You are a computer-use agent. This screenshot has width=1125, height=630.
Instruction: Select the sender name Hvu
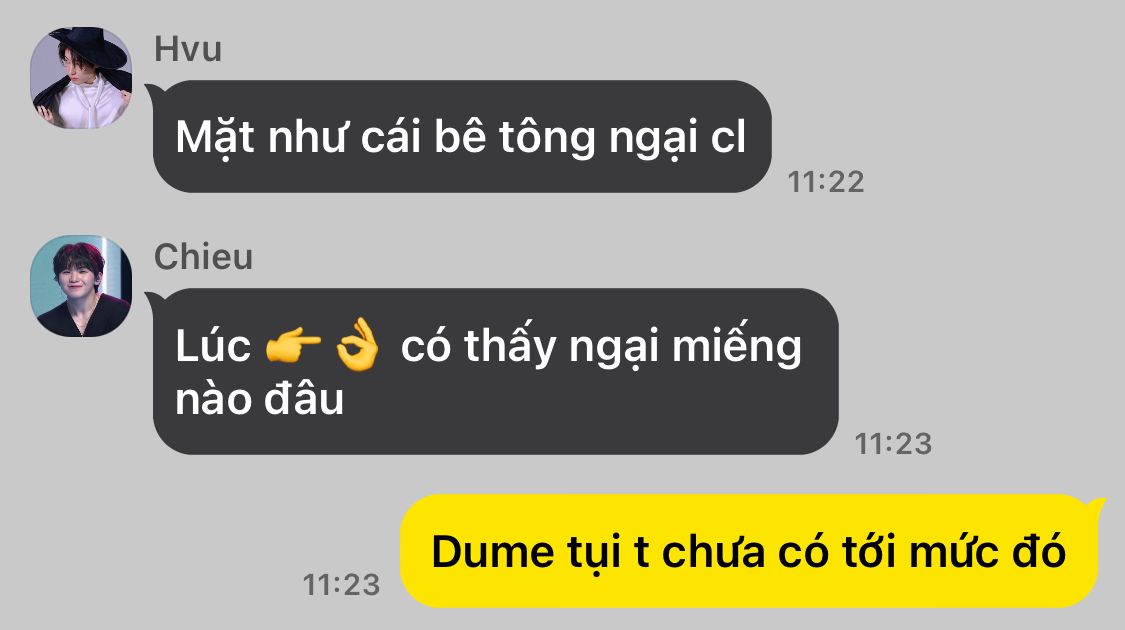click(188, 50)
